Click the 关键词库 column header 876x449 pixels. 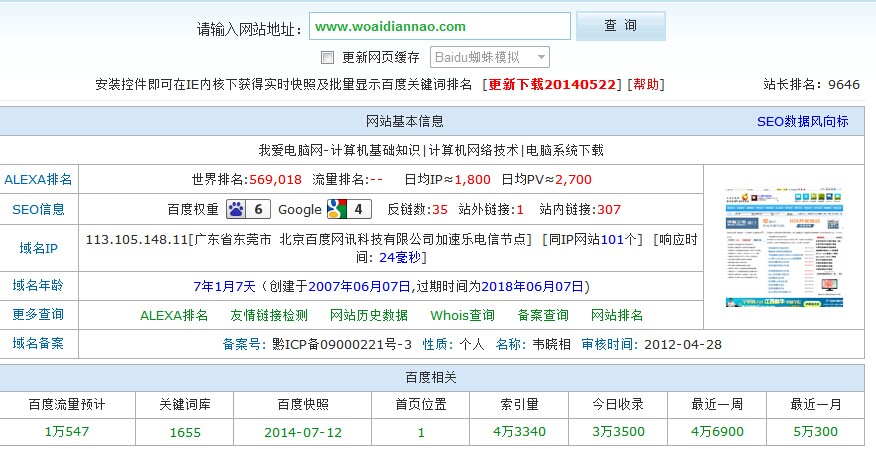185,404
